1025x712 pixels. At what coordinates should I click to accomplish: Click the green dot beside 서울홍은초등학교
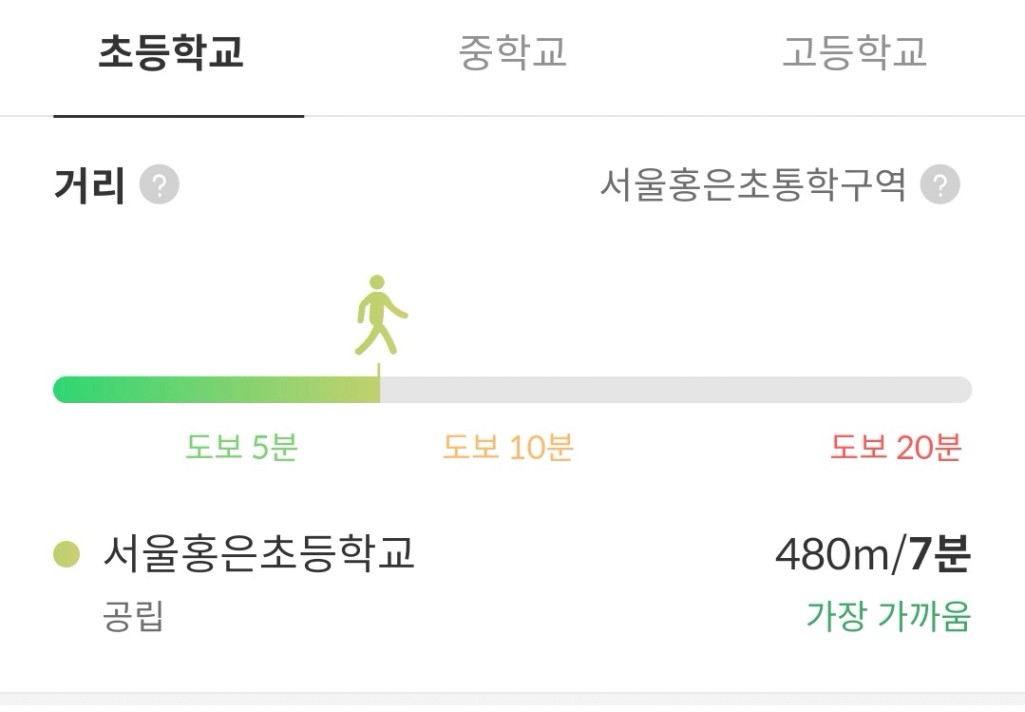(x=66, y=553)
